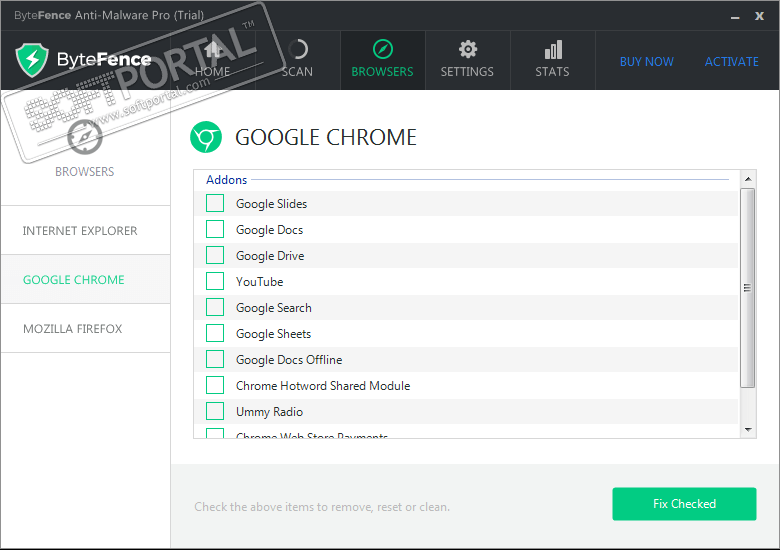Click the 'Google Sheets' list text

[x=274, y=334]
